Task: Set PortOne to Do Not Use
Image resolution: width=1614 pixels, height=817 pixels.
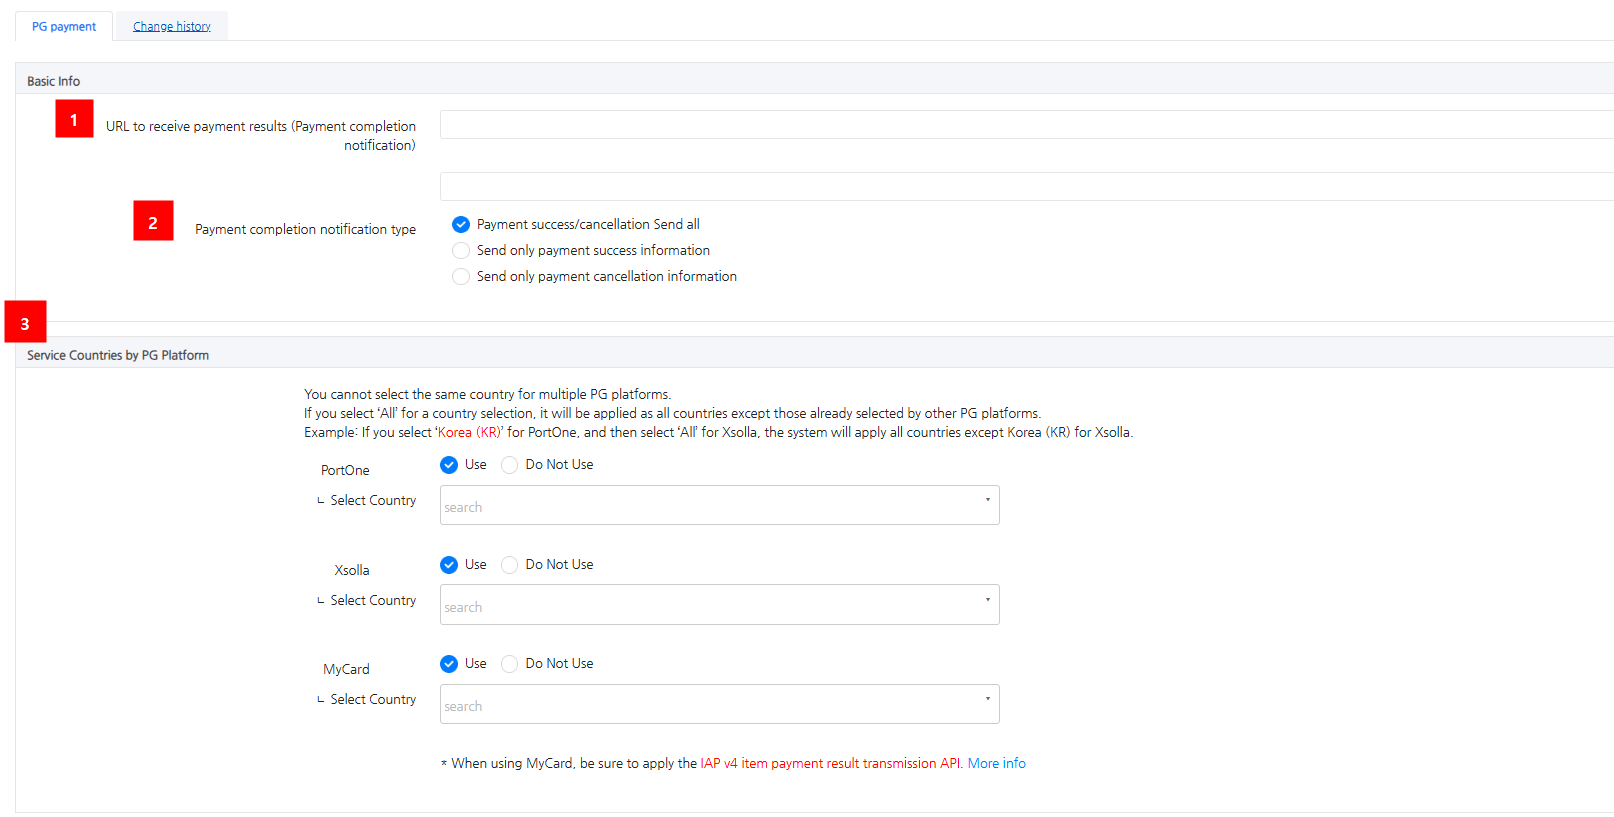Action: point(510,465)
